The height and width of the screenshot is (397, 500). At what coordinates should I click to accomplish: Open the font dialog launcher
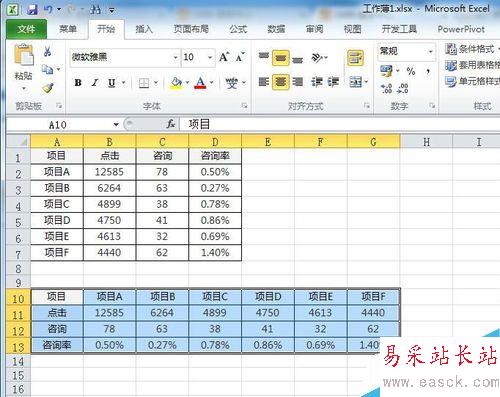coord(244,106)
